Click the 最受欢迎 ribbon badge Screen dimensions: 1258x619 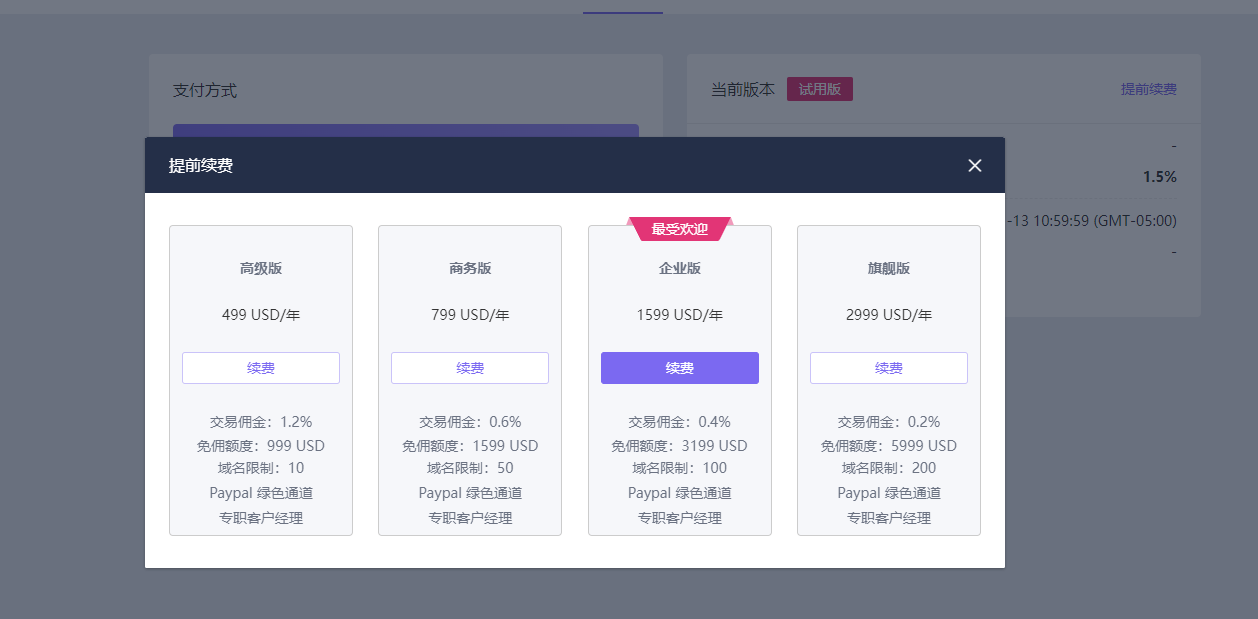[680, 229]
